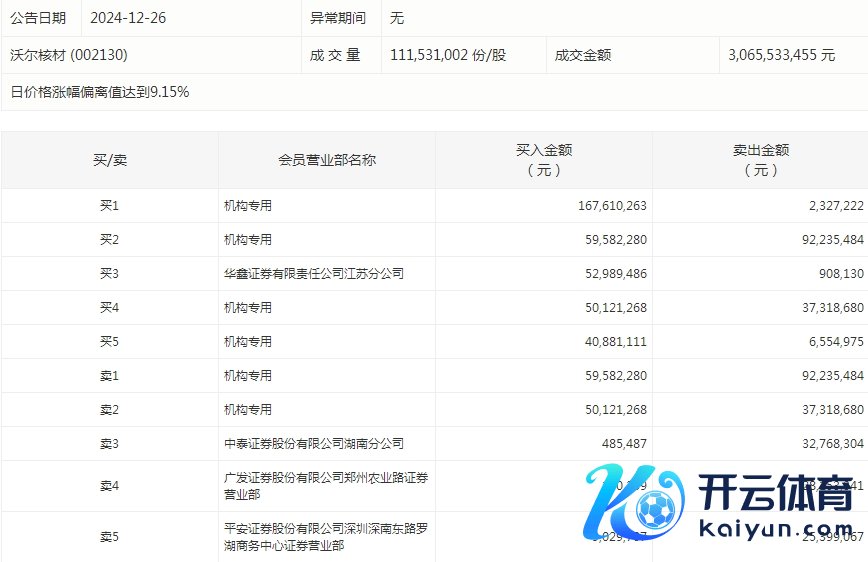Select the 成交量 value 111,531,002 份/股
Image resolution: width=868 pixels, height=562 pixels.
tap(448, 55)
